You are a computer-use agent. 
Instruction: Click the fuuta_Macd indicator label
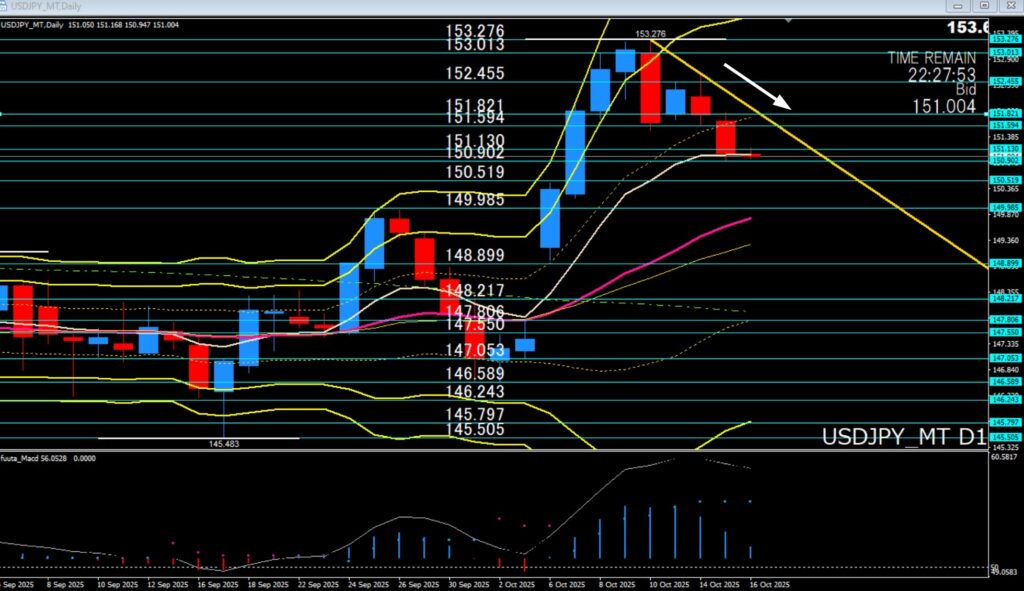[x=25, y=455]
